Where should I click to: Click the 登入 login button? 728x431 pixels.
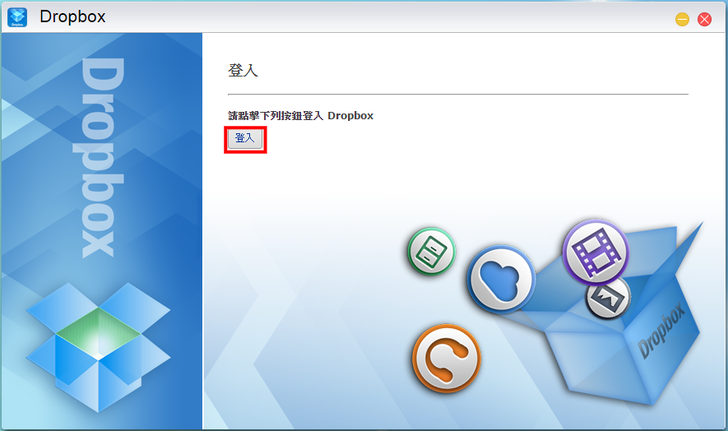[x=245, y=138]
